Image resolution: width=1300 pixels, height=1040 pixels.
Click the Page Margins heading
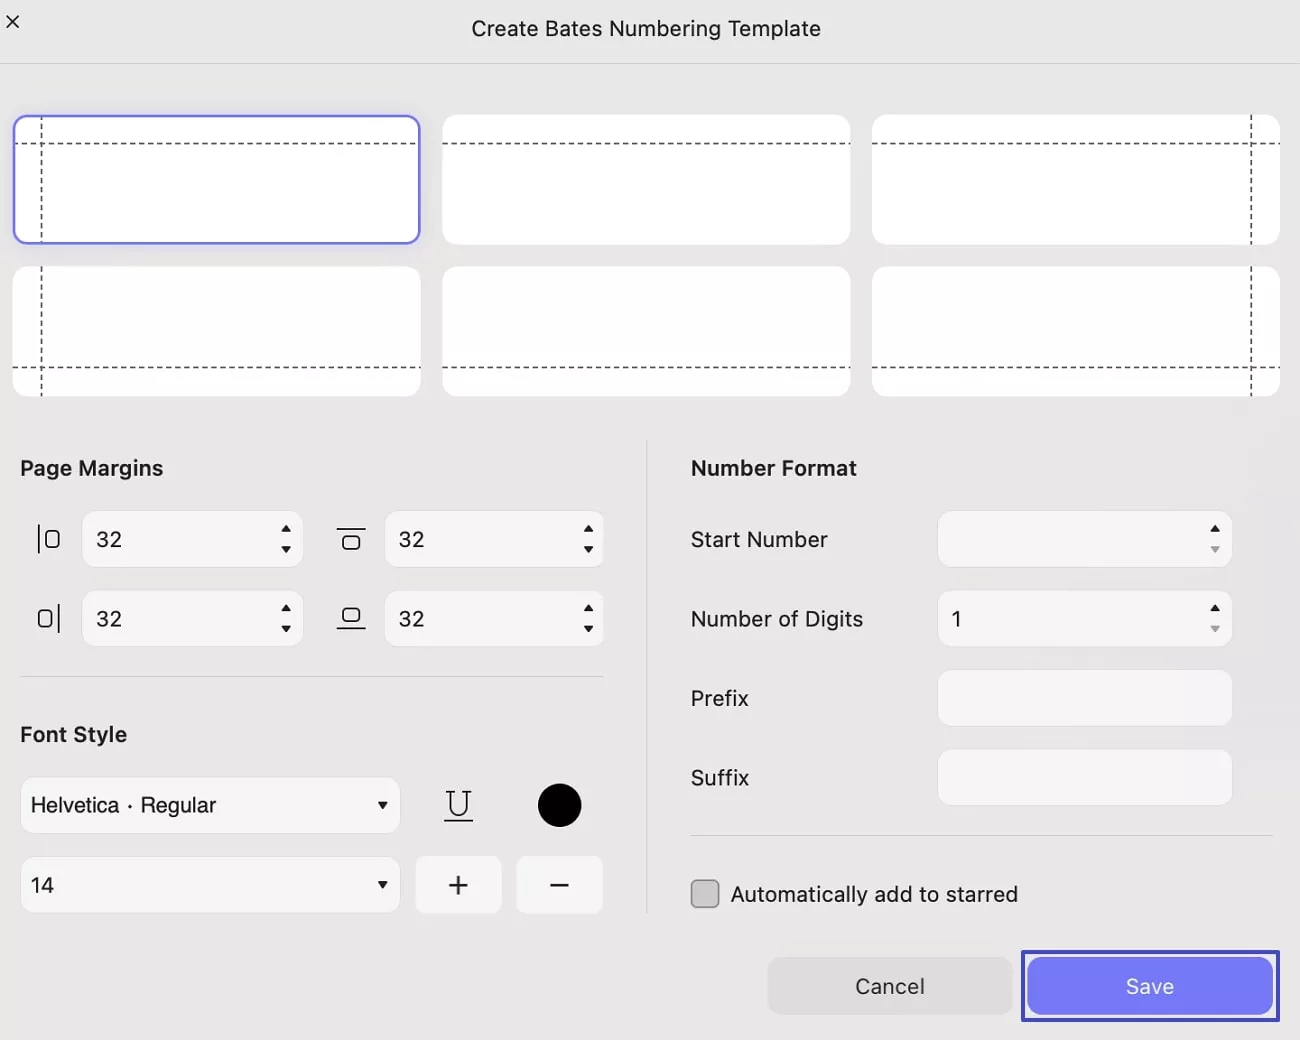tap(91, 468)
